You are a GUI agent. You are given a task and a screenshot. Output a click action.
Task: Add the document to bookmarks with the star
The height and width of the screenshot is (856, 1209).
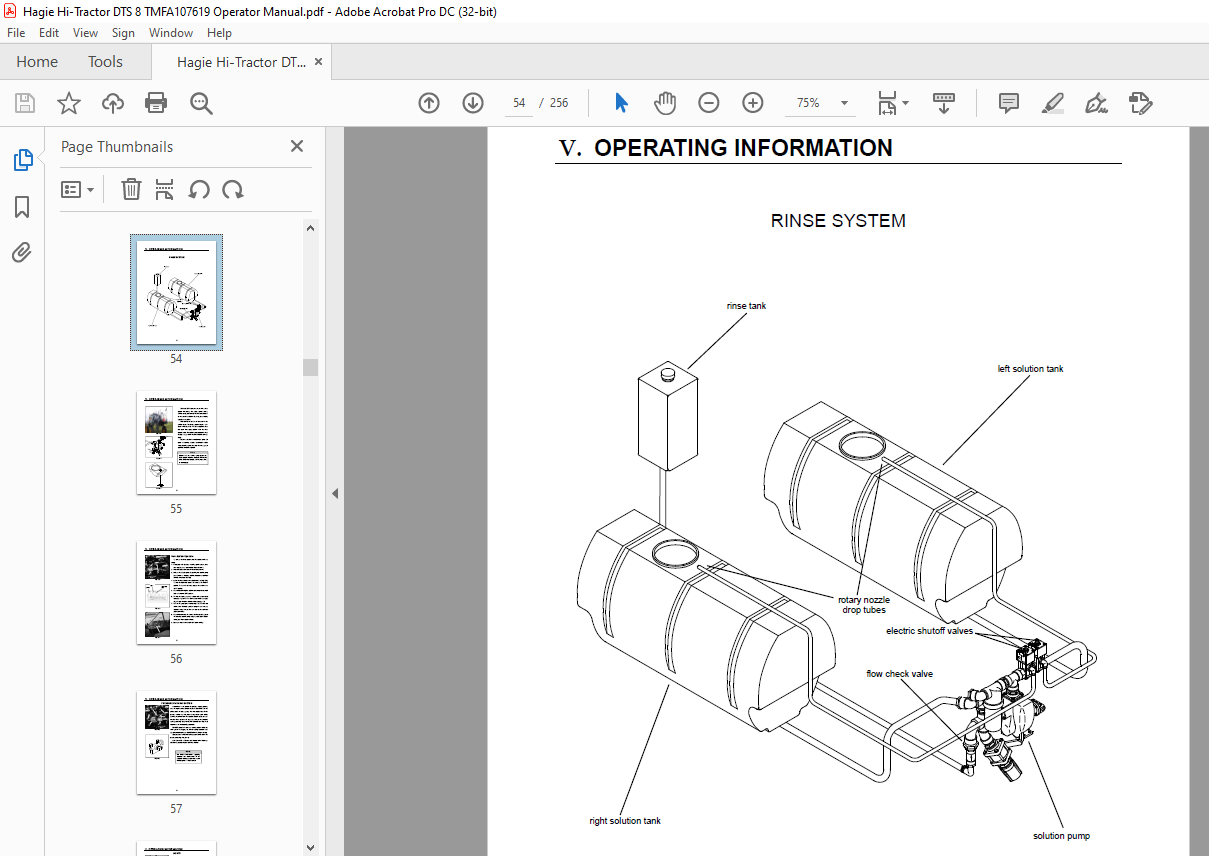(x=69, y=103)
